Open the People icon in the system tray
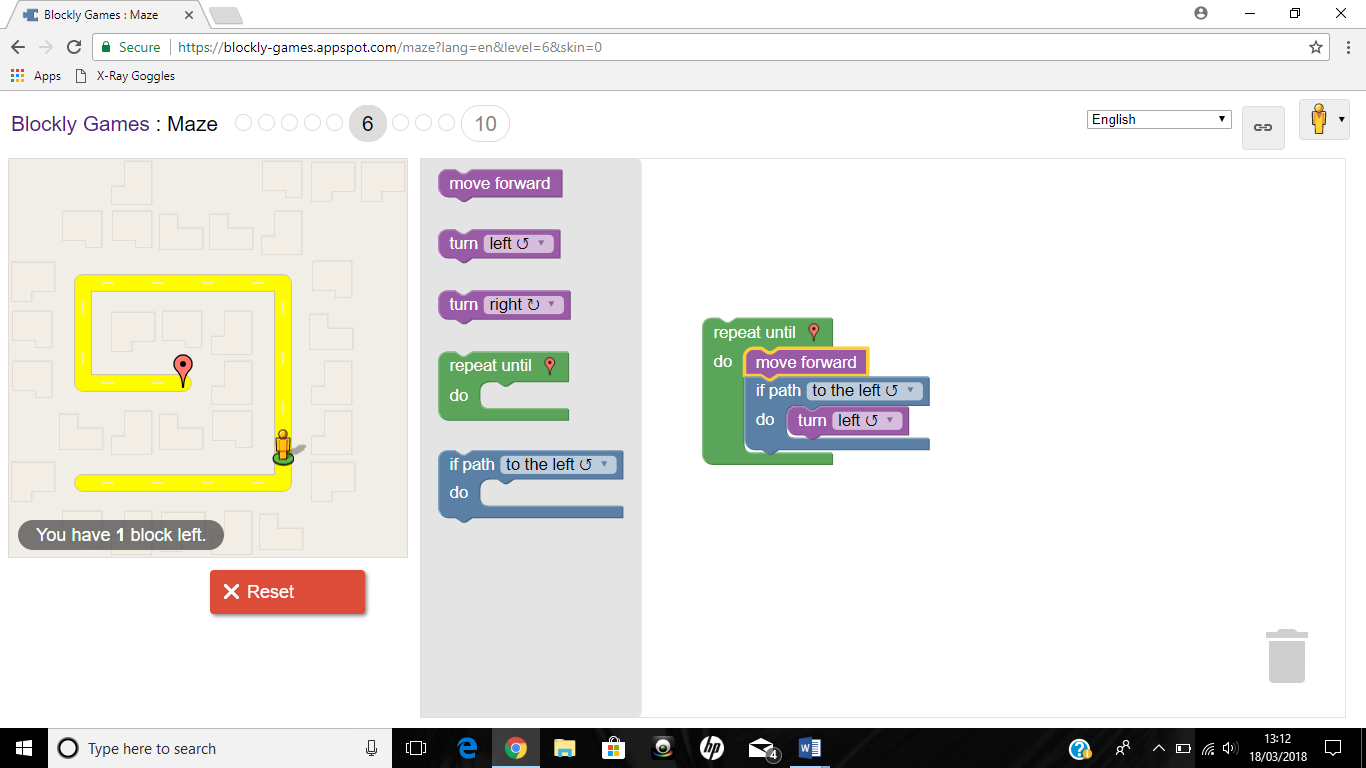 coord(1124,748)
